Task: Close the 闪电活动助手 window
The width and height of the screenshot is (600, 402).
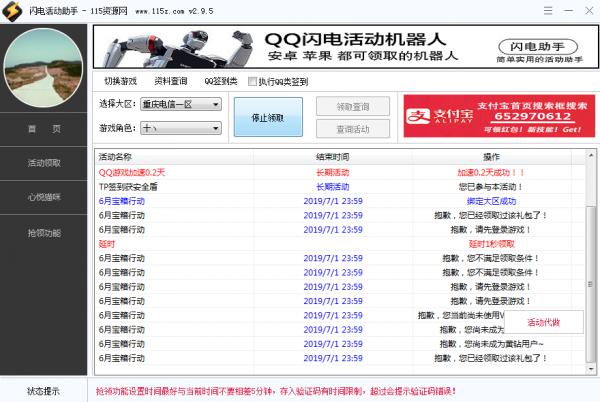Action: click(x=589, y=11)
